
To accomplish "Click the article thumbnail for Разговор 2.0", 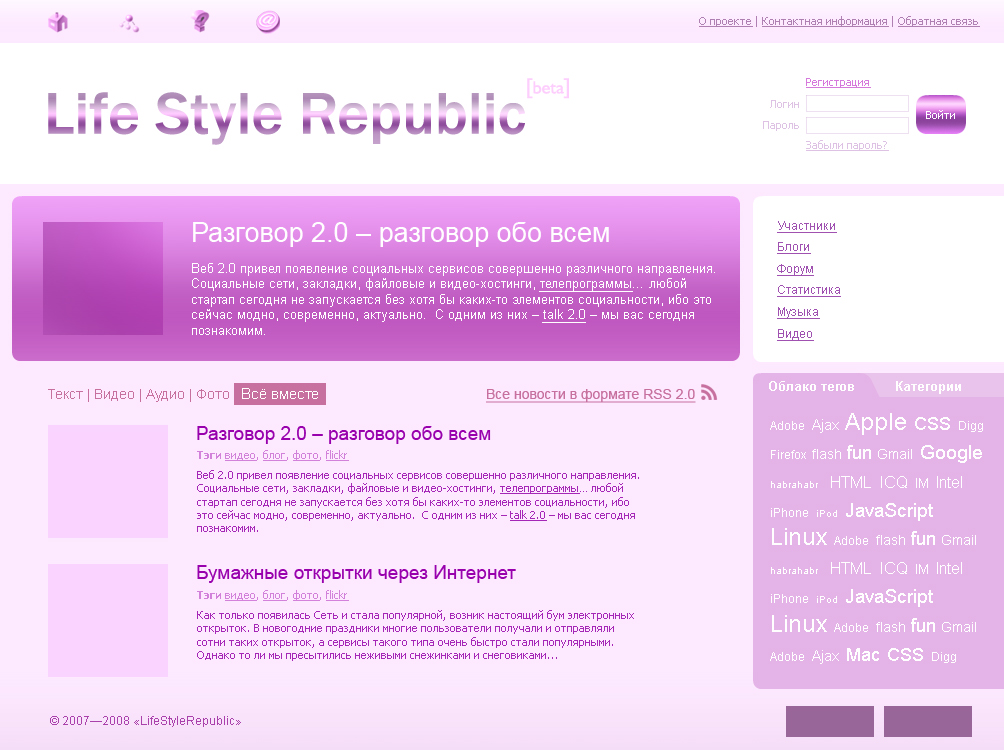I will 108,481.
